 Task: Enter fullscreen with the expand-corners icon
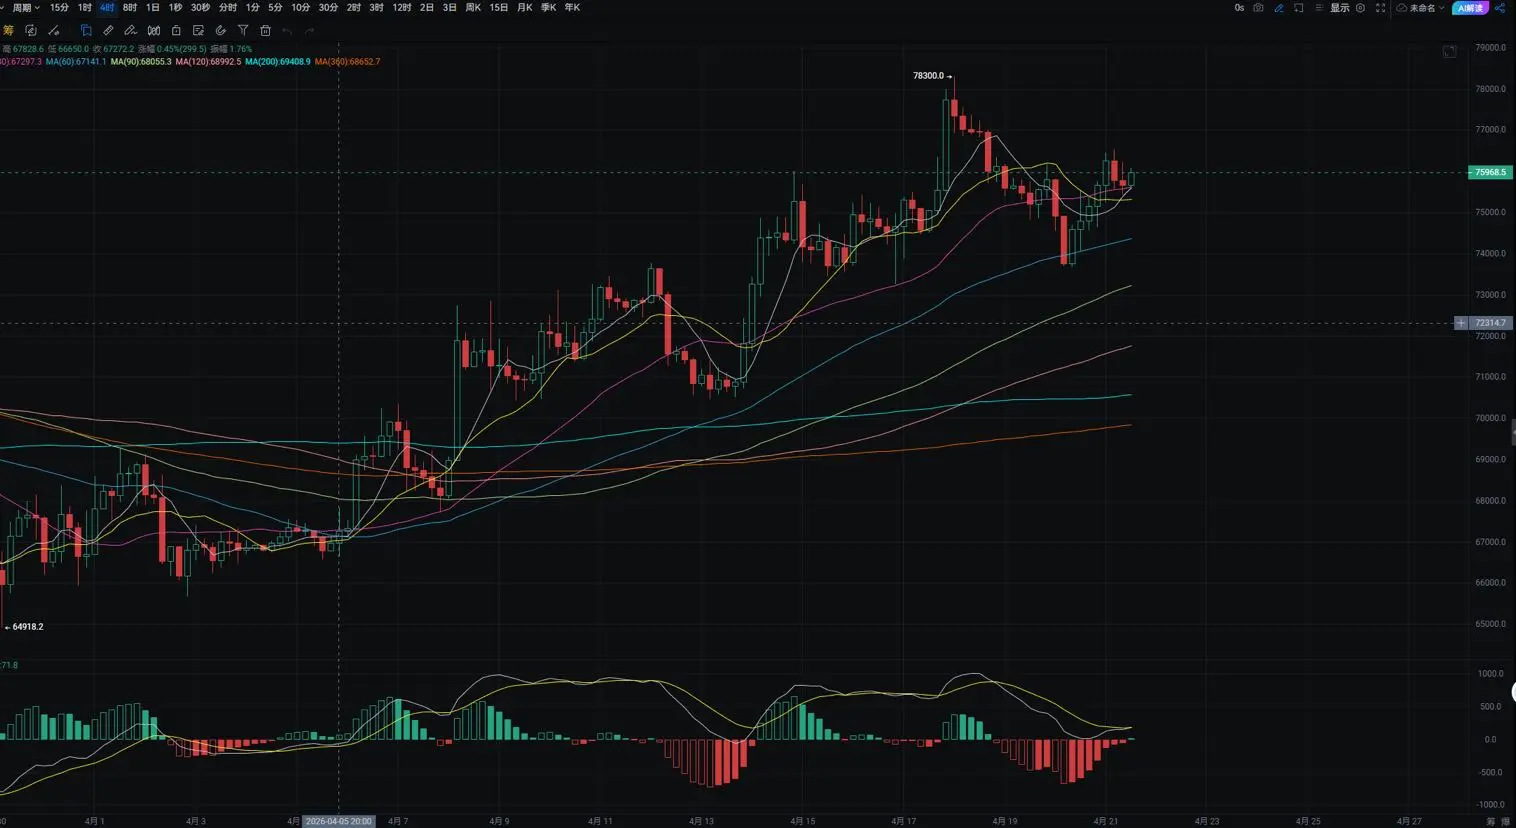point(1381,8)
